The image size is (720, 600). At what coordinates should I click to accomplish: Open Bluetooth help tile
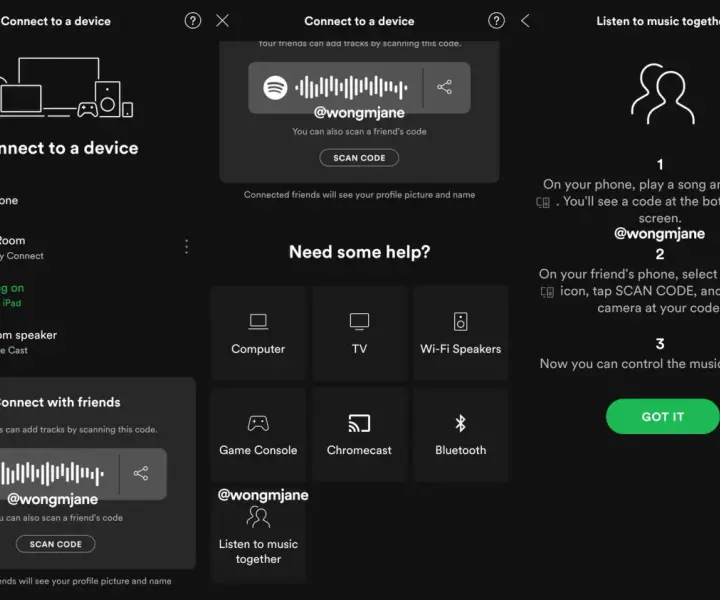pos(461,435)
